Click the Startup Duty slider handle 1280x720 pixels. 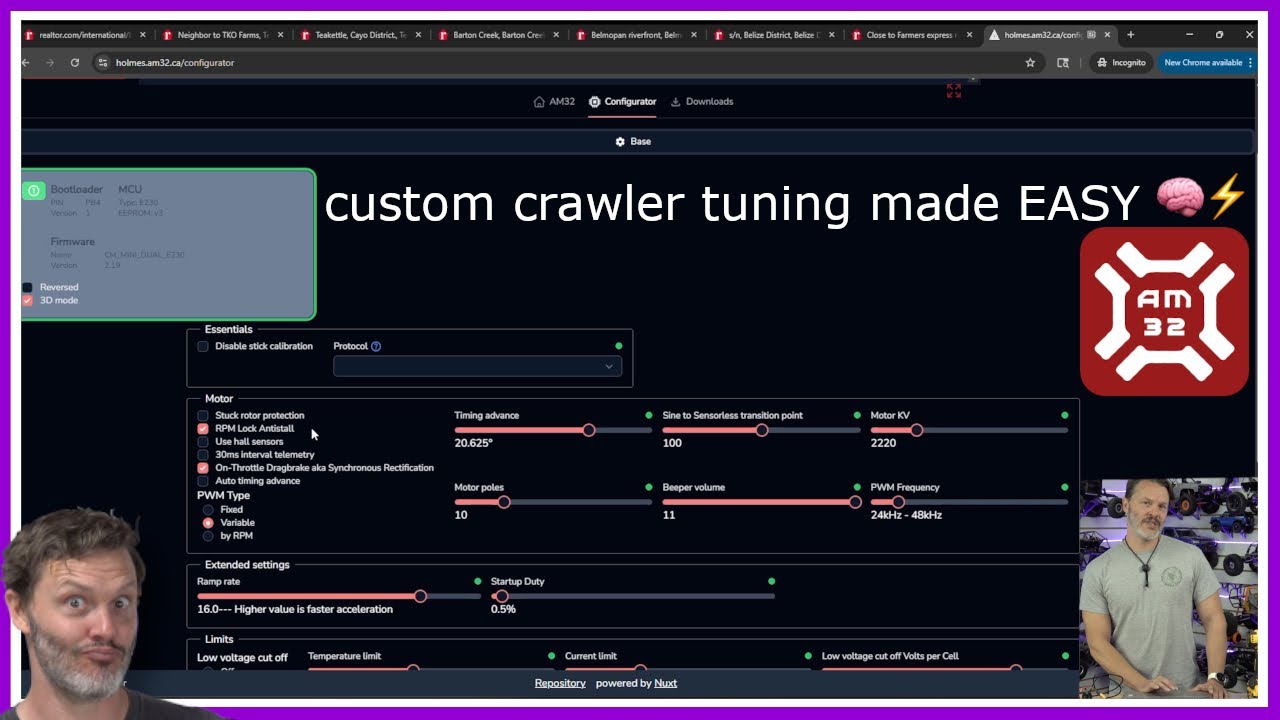502,596
